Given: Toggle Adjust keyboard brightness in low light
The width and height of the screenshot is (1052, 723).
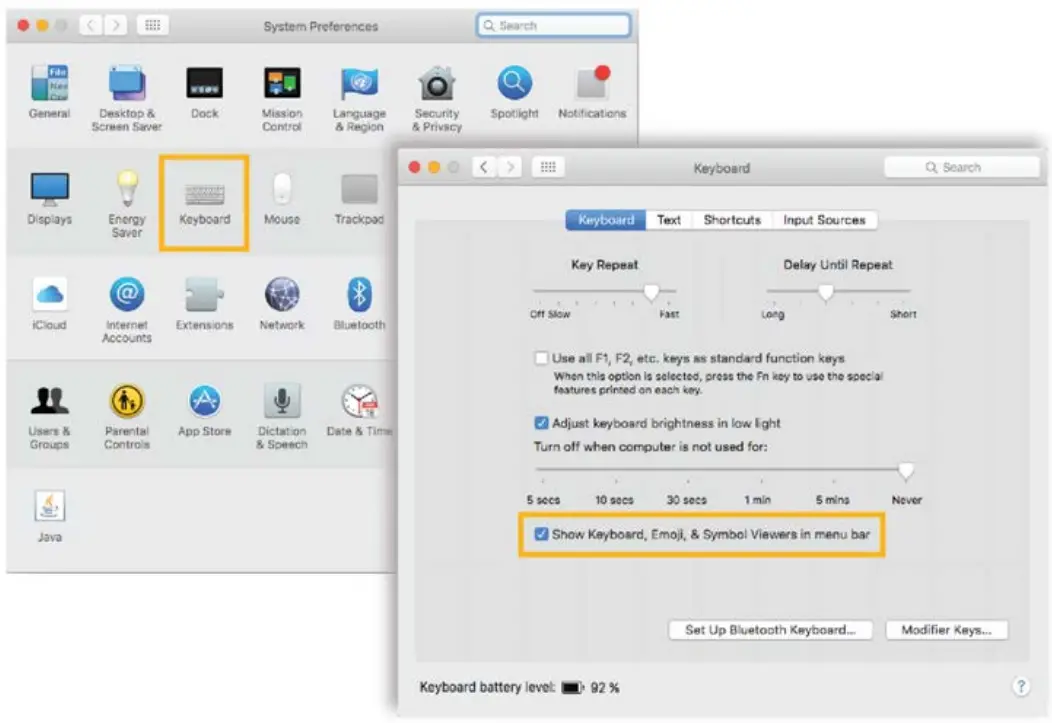Looking at the screenshot, I should click(x=541, y=423).
